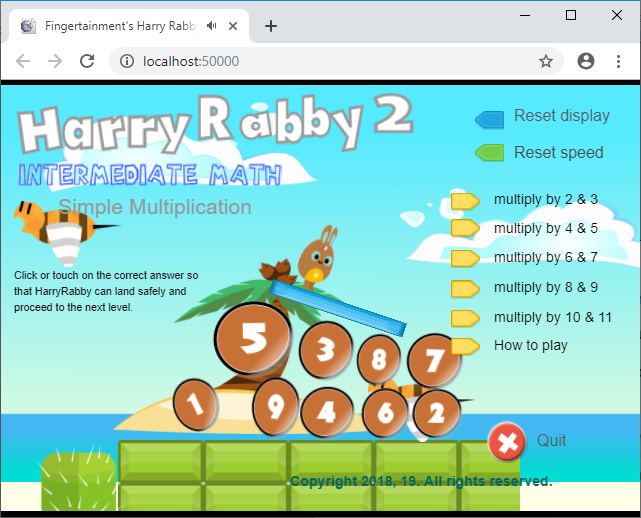This screenshot has width=641, height=518.
Task: Maximize the Chrome window
Action: point(571,16)
